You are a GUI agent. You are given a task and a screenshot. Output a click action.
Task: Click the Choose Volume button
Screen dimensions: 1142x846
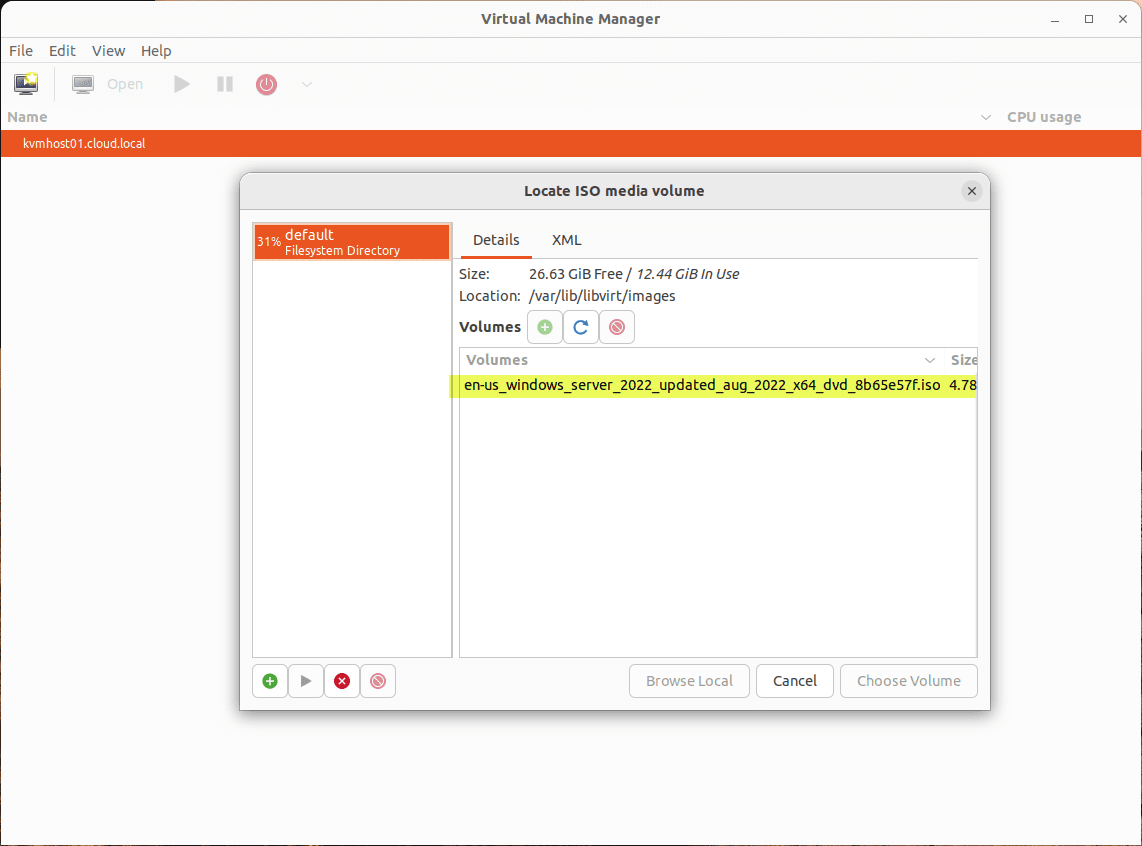tap(909, 681)
